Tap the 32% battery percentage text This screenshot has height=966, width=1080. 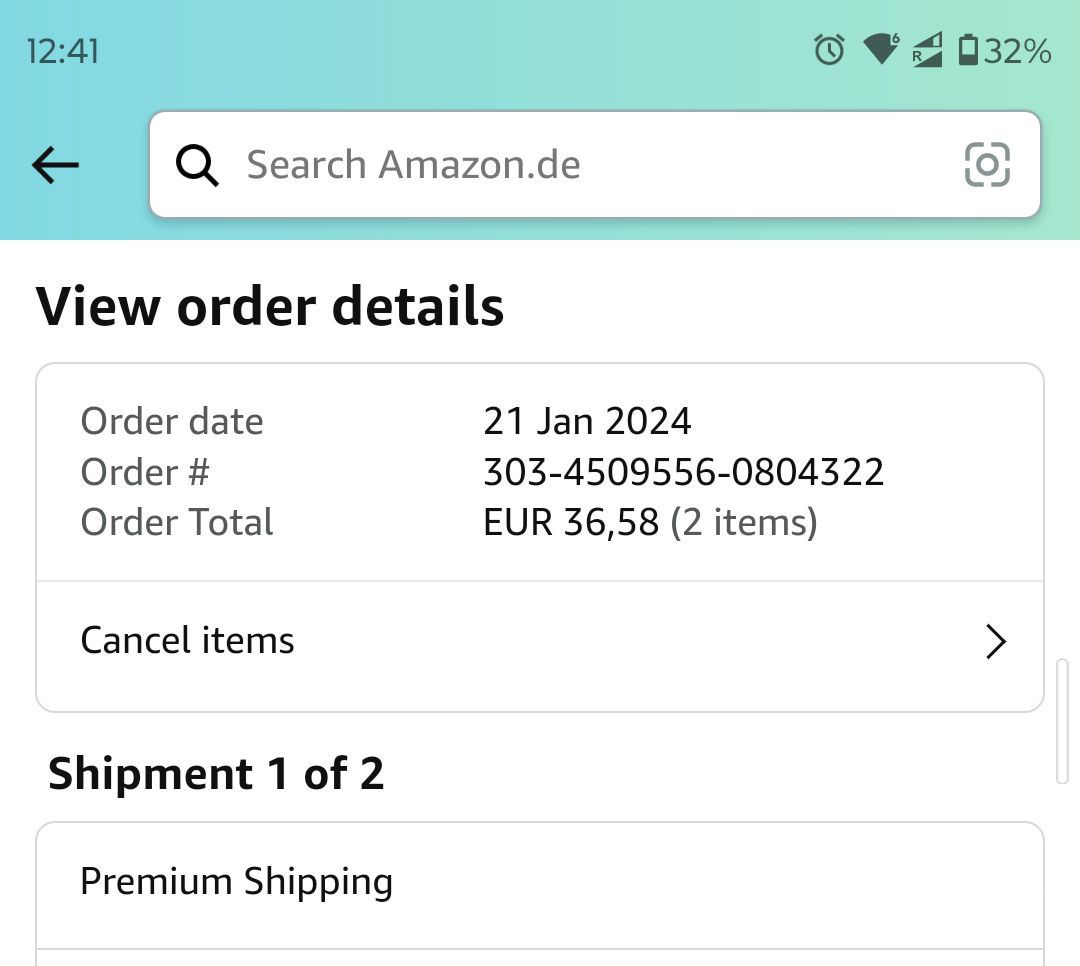1018,50
